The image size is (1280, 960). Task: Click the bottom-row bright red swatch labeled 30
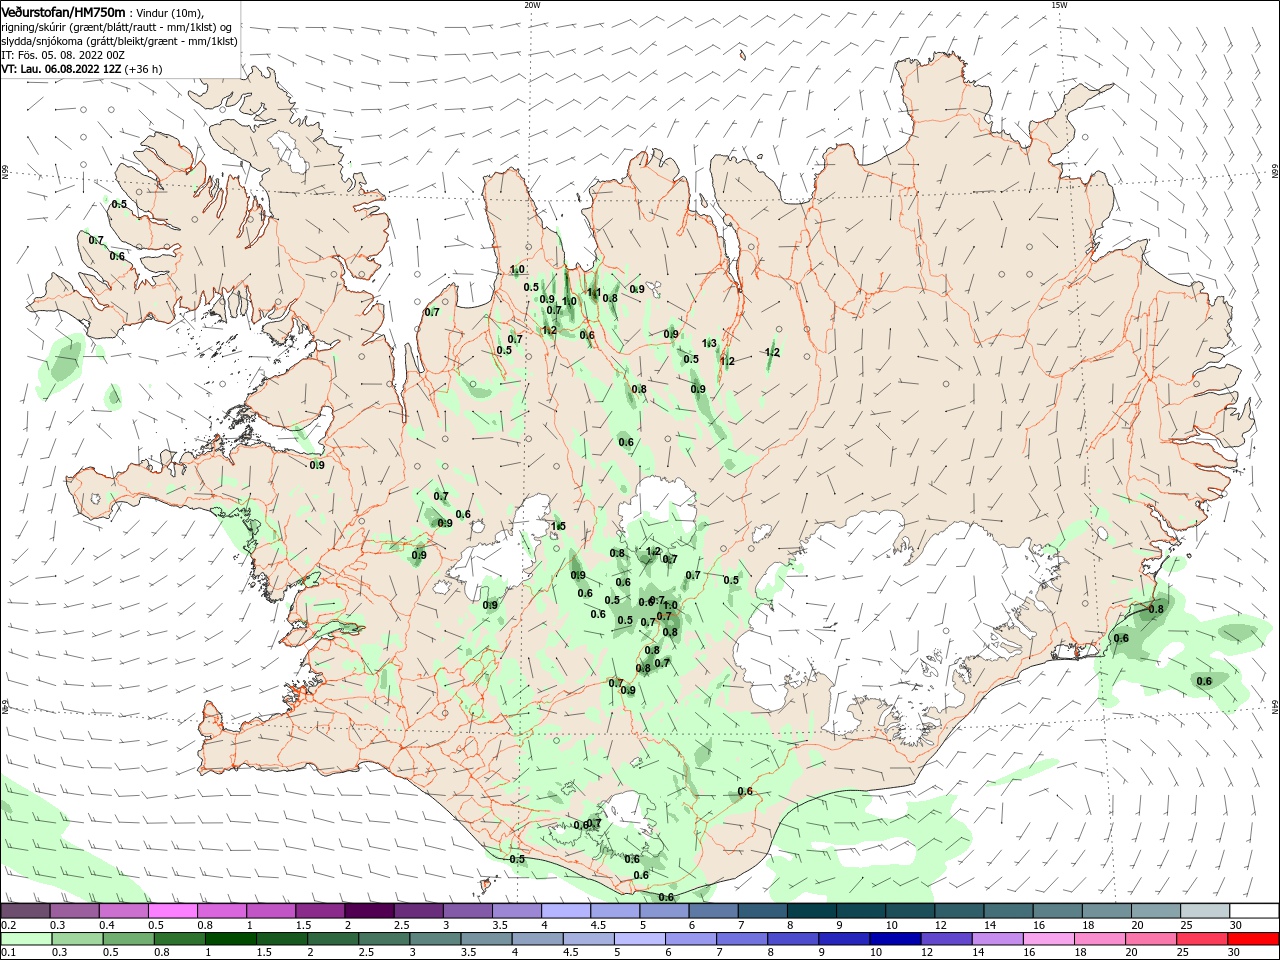click(1253, 939)
